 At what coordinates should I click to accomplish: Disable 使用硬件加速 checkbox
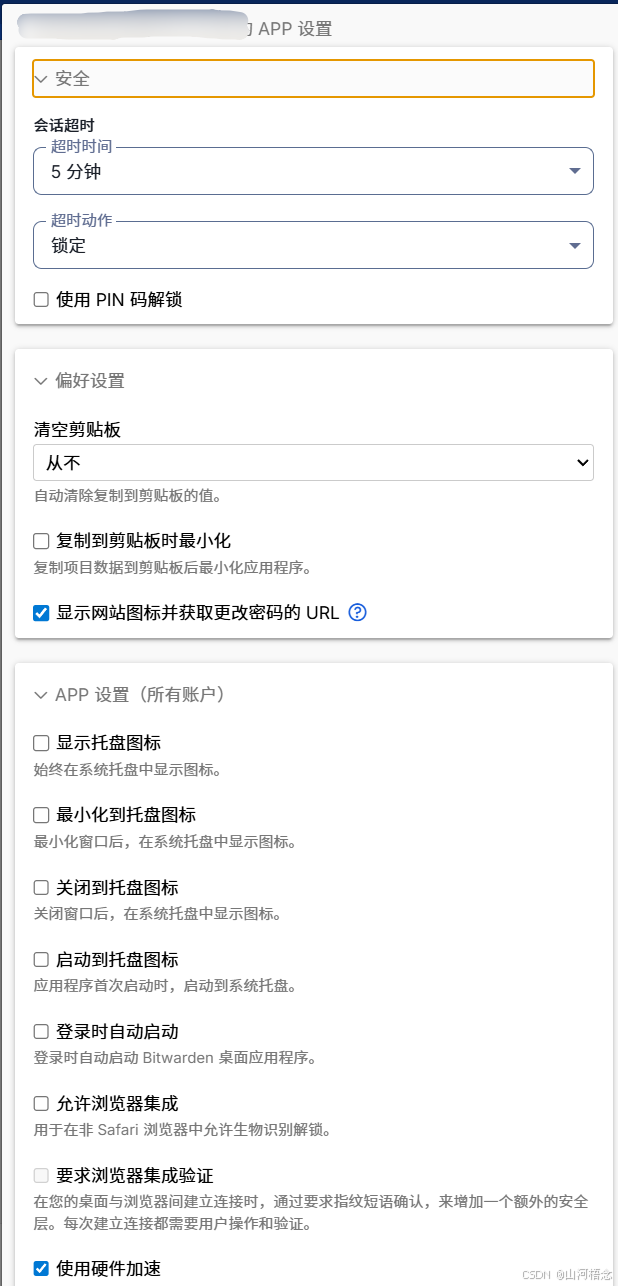point(41,1269)
